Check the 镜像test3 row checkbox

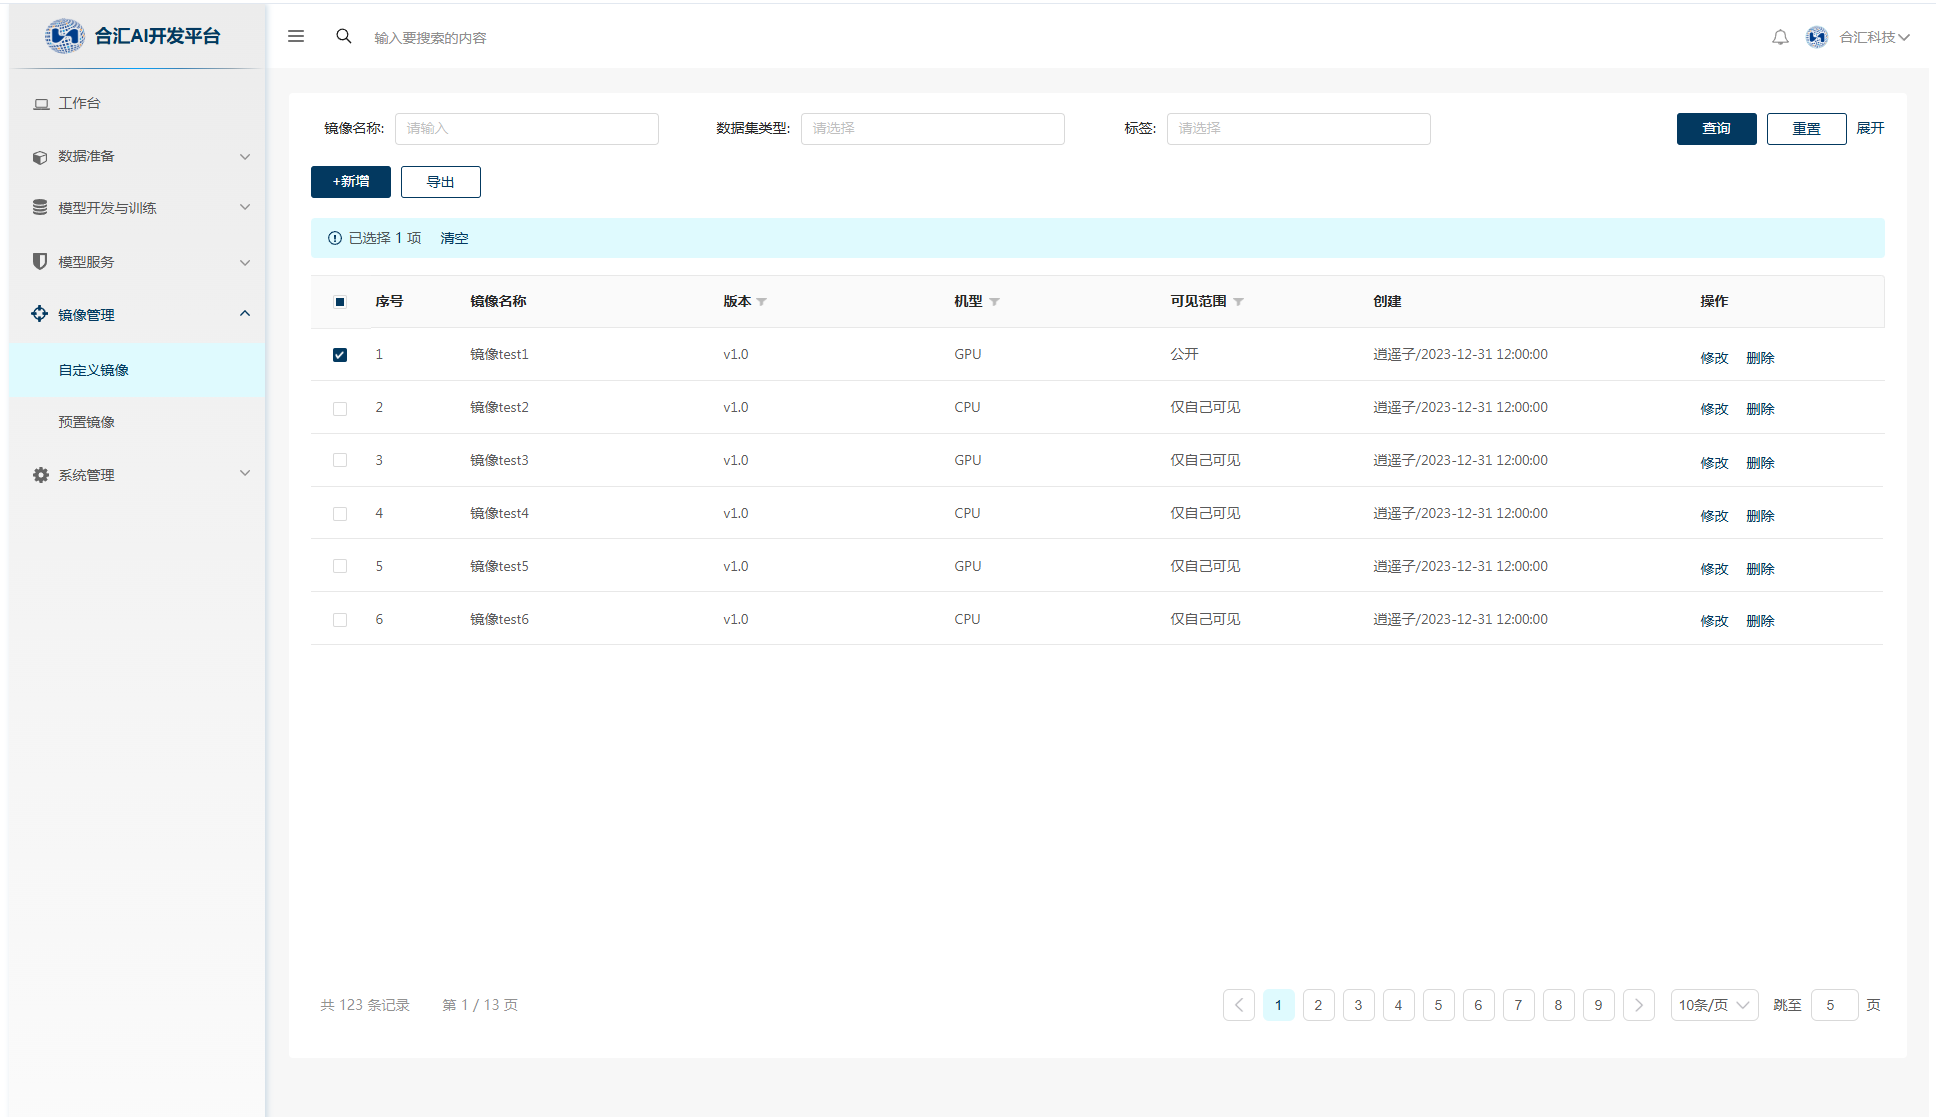tap(340, 461)
